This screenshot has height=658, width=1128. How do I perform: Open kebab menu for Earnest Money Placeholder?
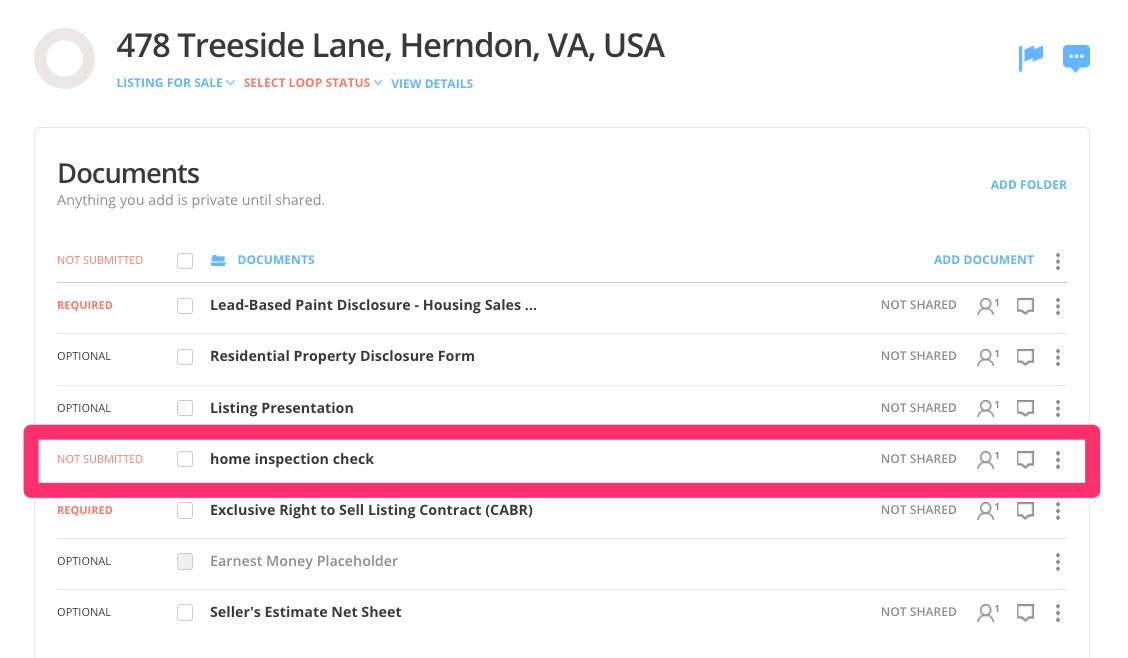1058,562
